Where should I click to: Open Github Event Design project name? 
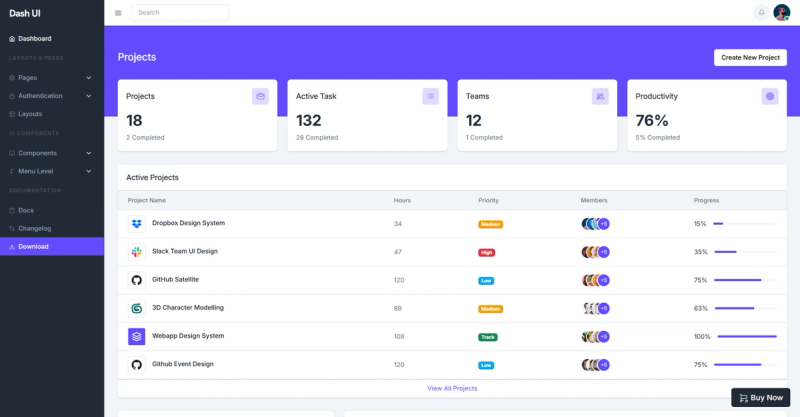[x=183, y=364]
